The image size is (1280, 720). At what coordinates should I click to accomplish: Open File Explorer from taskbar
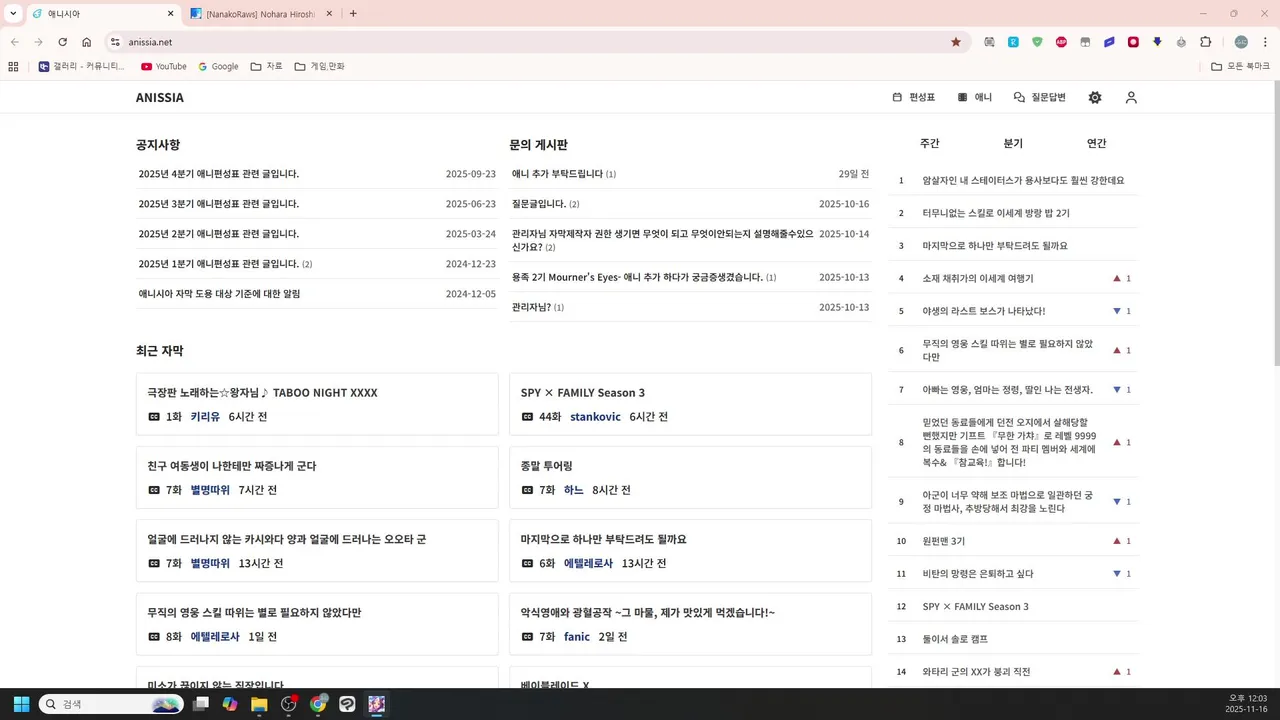click(259, 704)
